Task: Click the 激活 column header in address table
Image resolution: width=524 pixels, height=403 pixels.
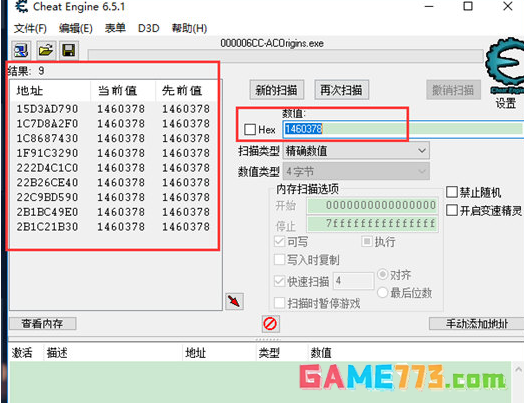Action: coord(26,353)
